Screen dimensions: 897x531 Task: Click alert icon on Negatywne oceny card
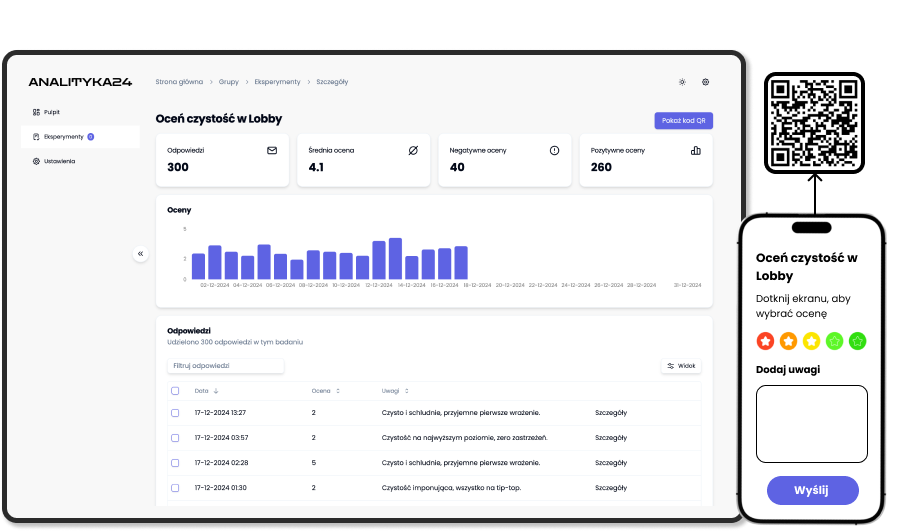click(x=554, y=150)
